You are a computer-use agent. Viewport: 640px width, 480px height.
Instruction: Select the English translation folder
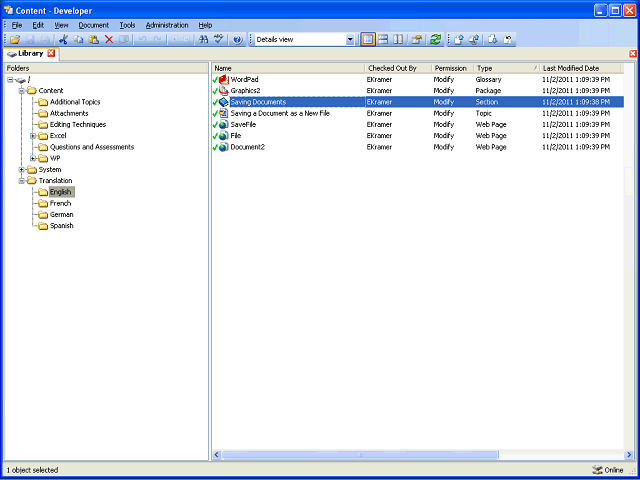(62, 192)
